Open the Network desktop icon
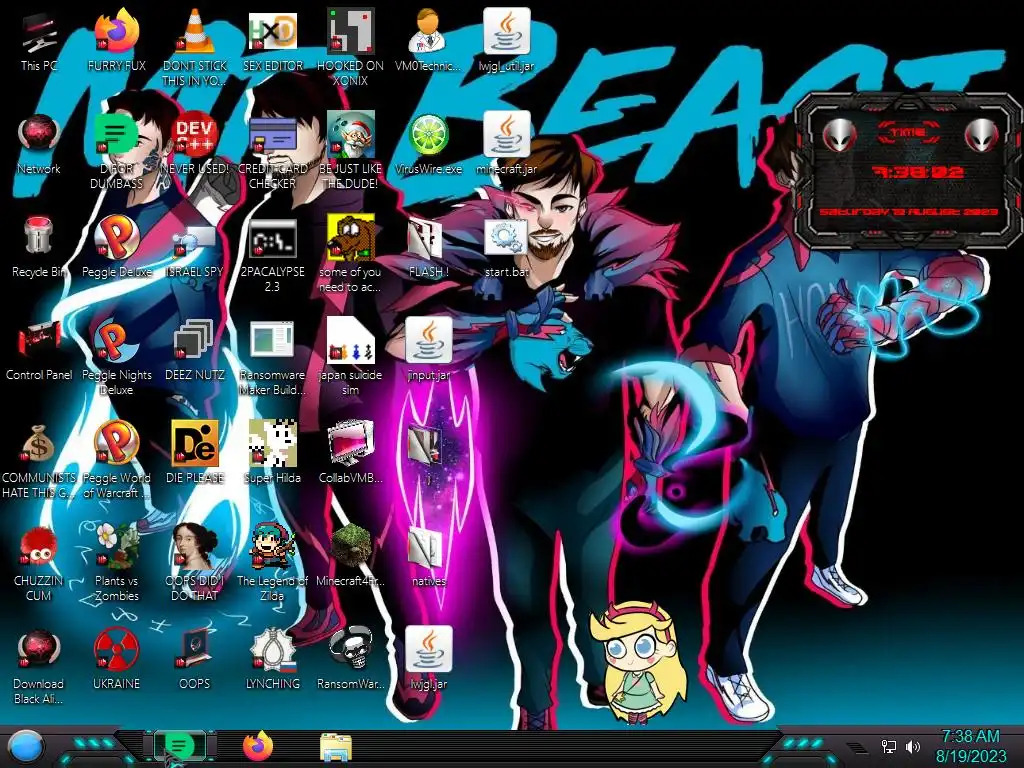1024x768 pixels. coord(39,145)
